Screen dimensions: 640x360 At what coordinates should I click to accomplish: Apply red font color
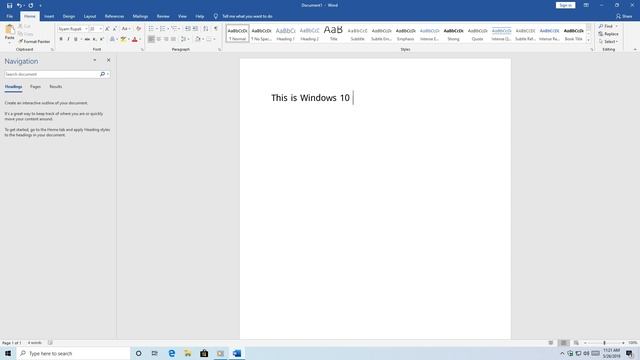(135, 39)
